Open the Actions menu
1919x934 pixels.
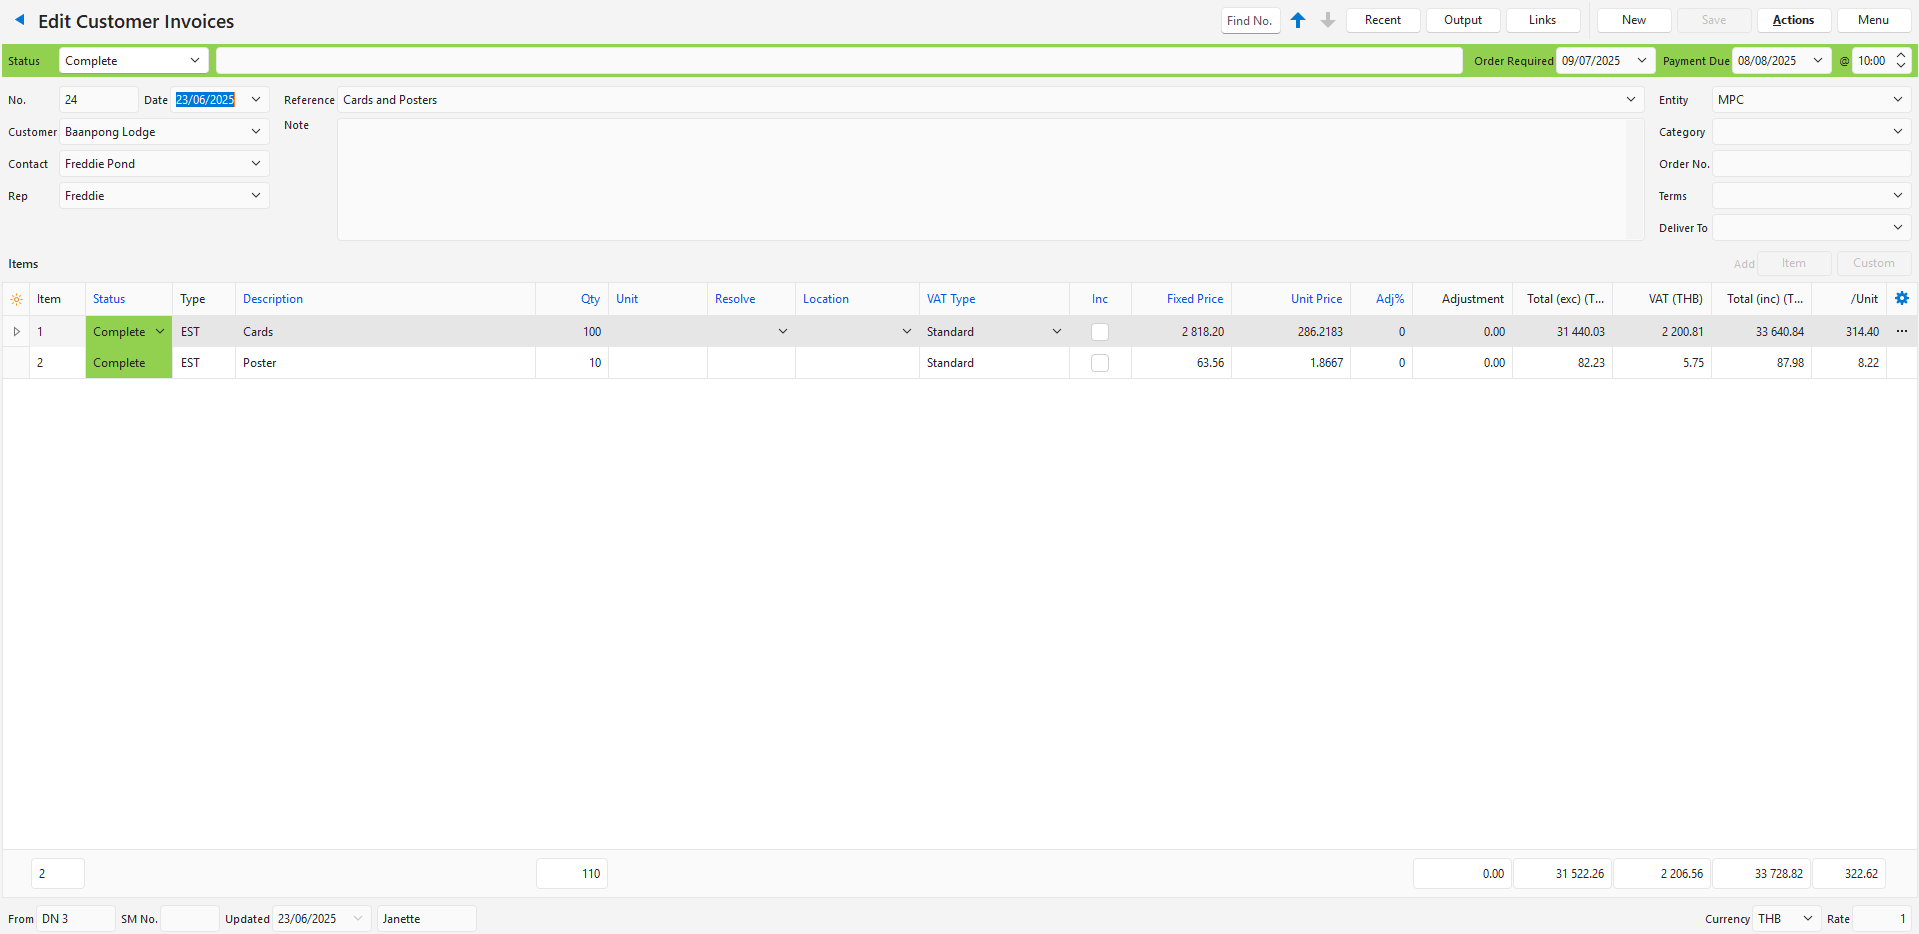[x=1792, y=20]
